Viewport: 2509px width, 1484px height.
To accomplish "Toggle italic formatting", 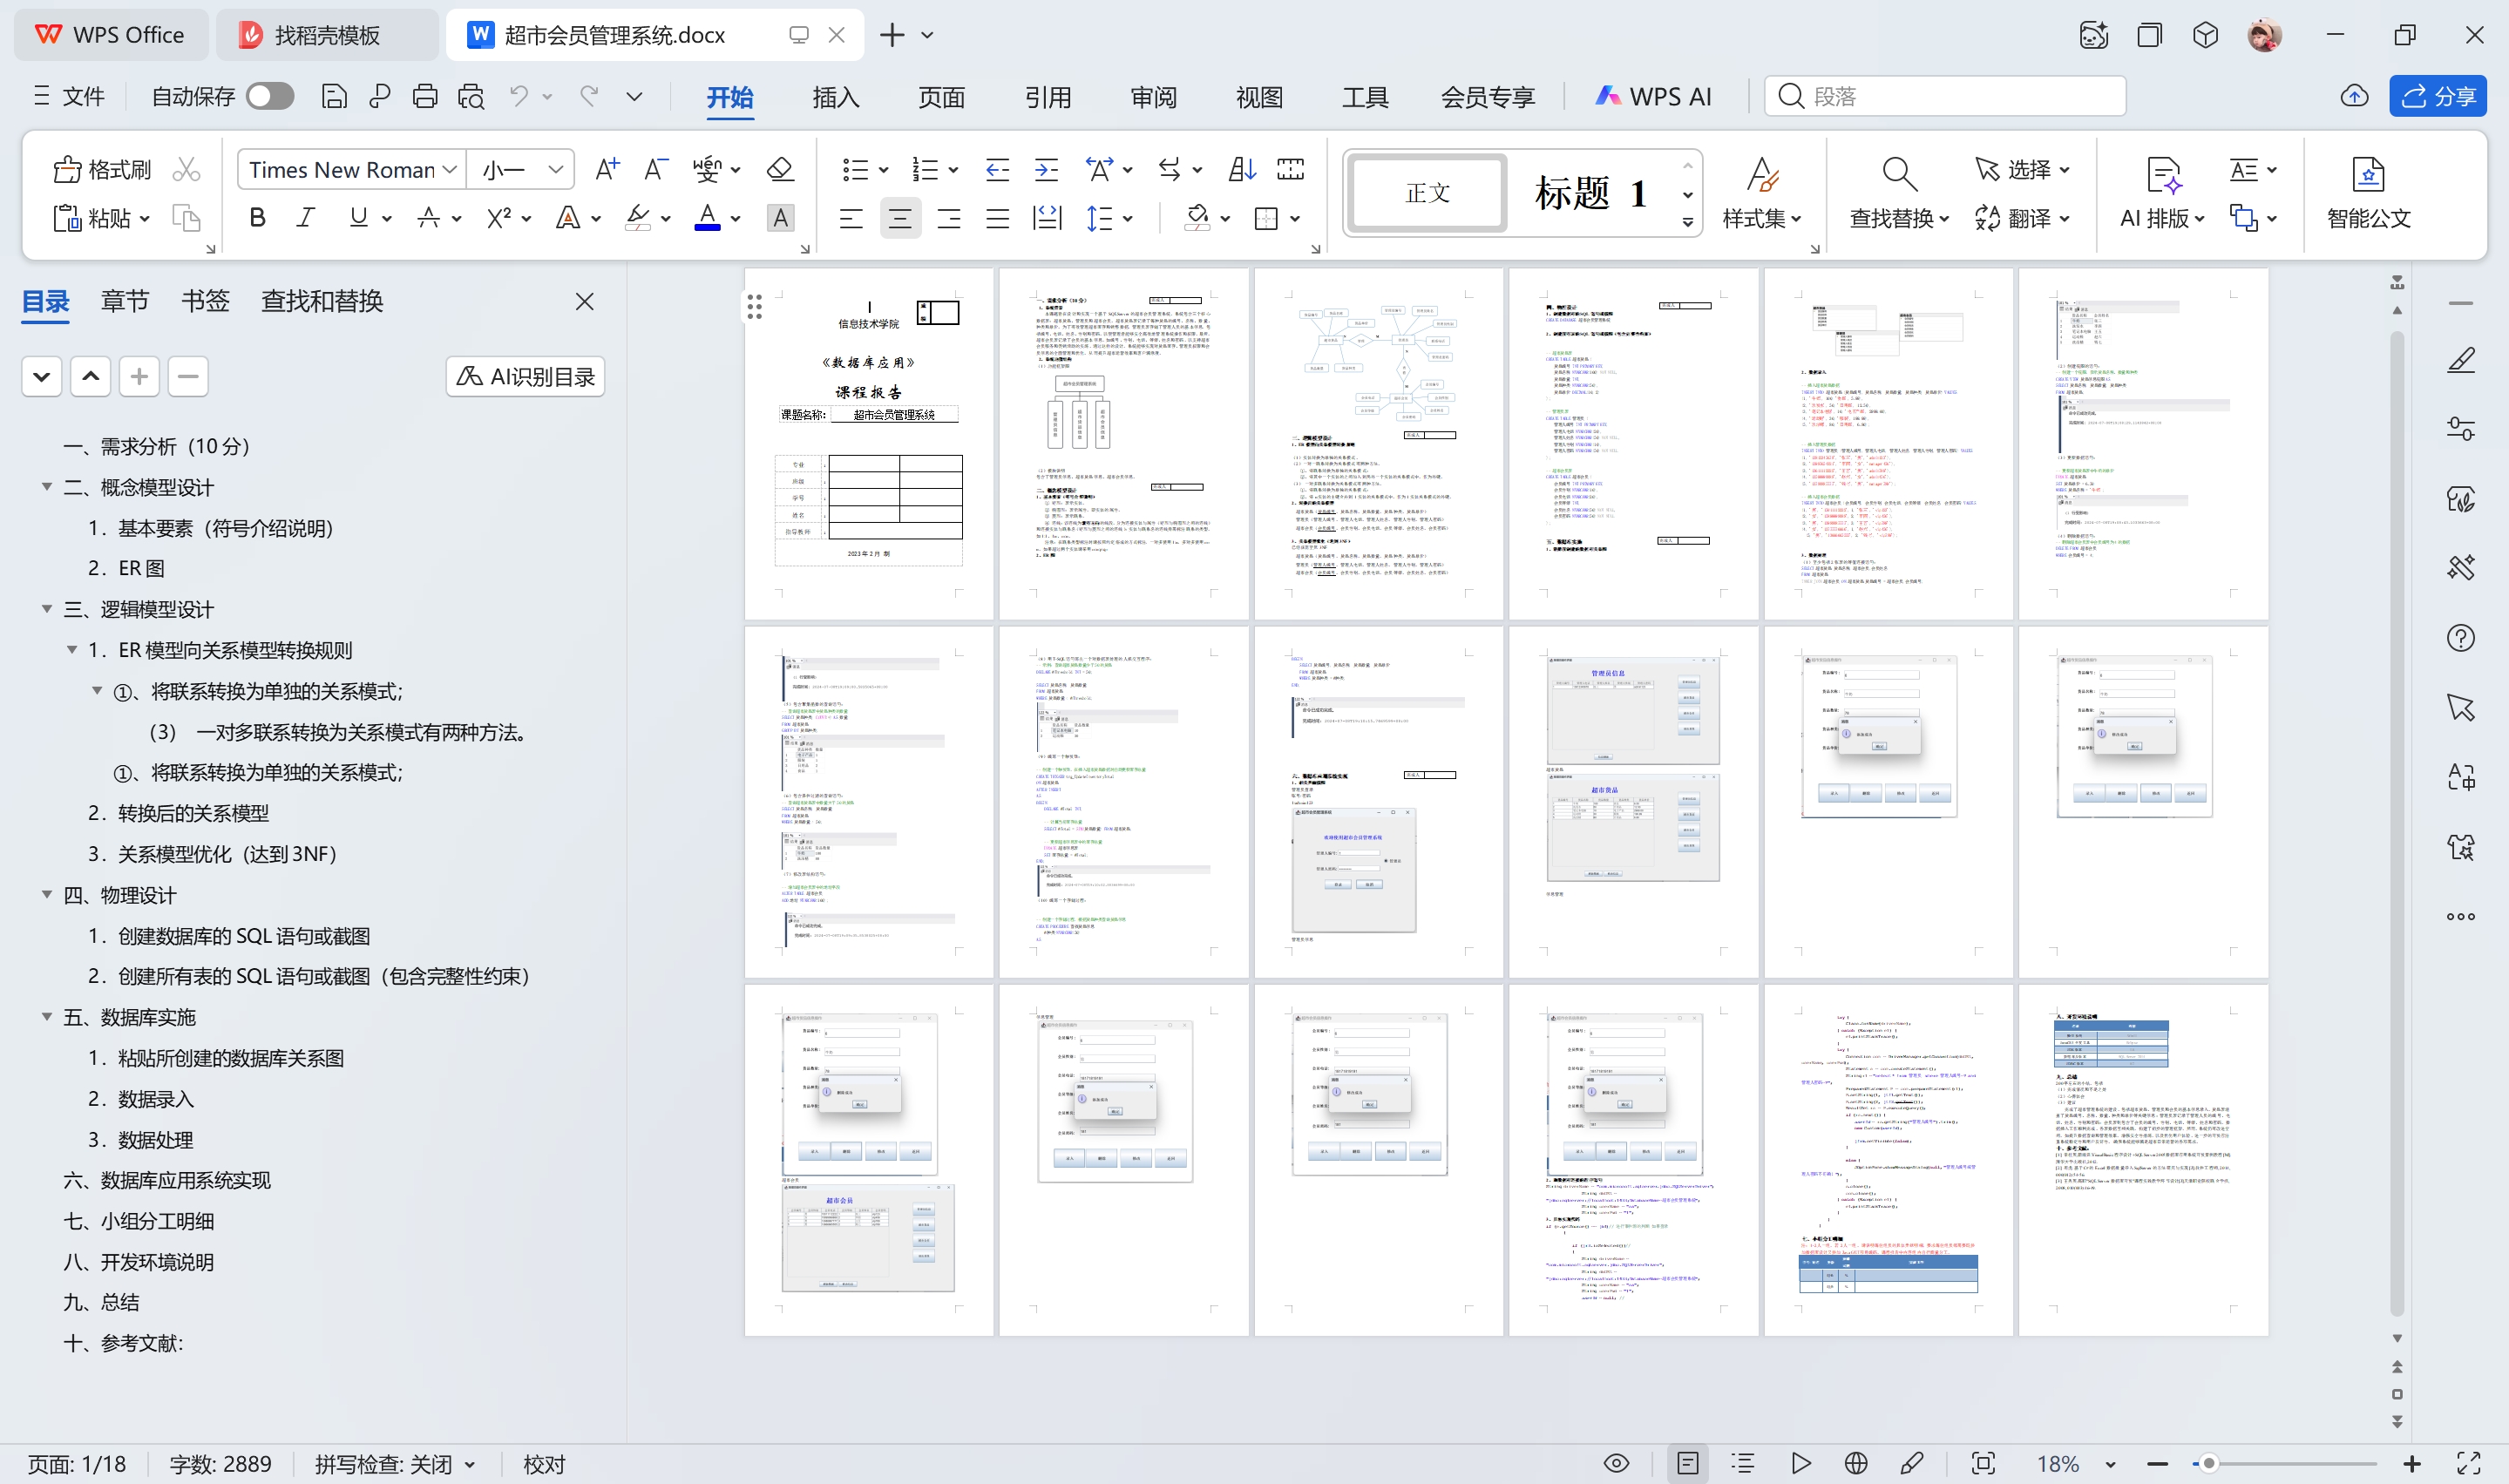I will (306, 218).
